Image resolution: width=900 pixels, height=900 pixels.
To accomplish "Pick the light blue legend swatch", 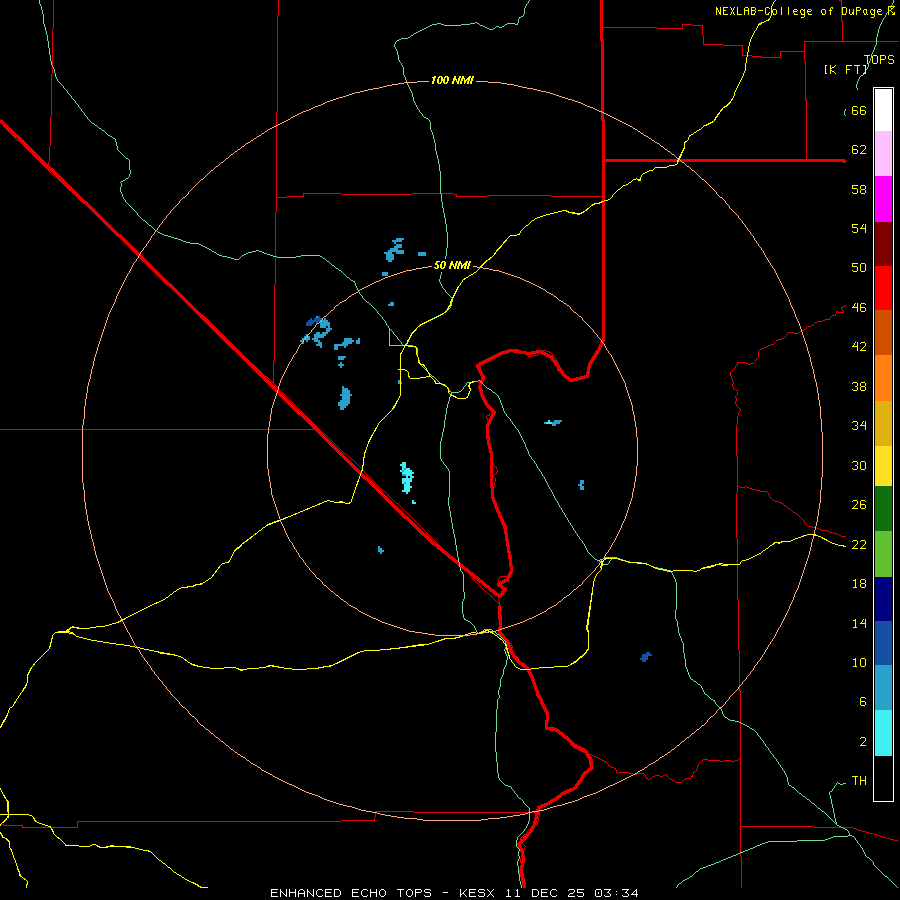I will pyautogui.click(x=883, y=688).
